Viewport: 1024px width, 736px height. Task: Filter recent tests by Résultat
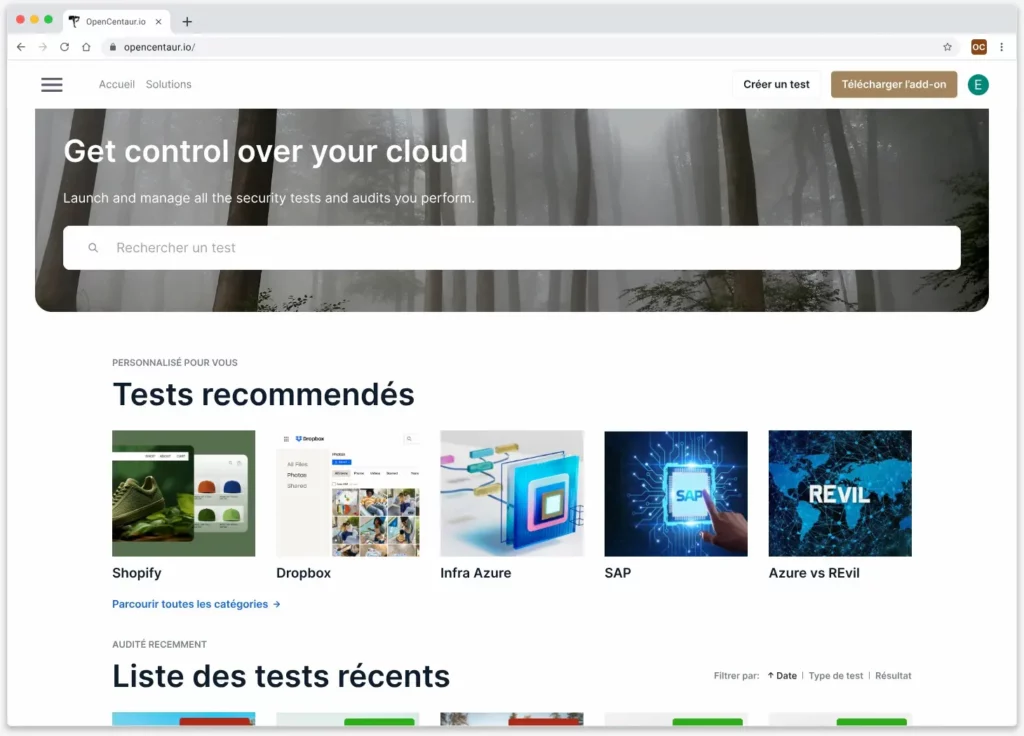tap(893, 676)
